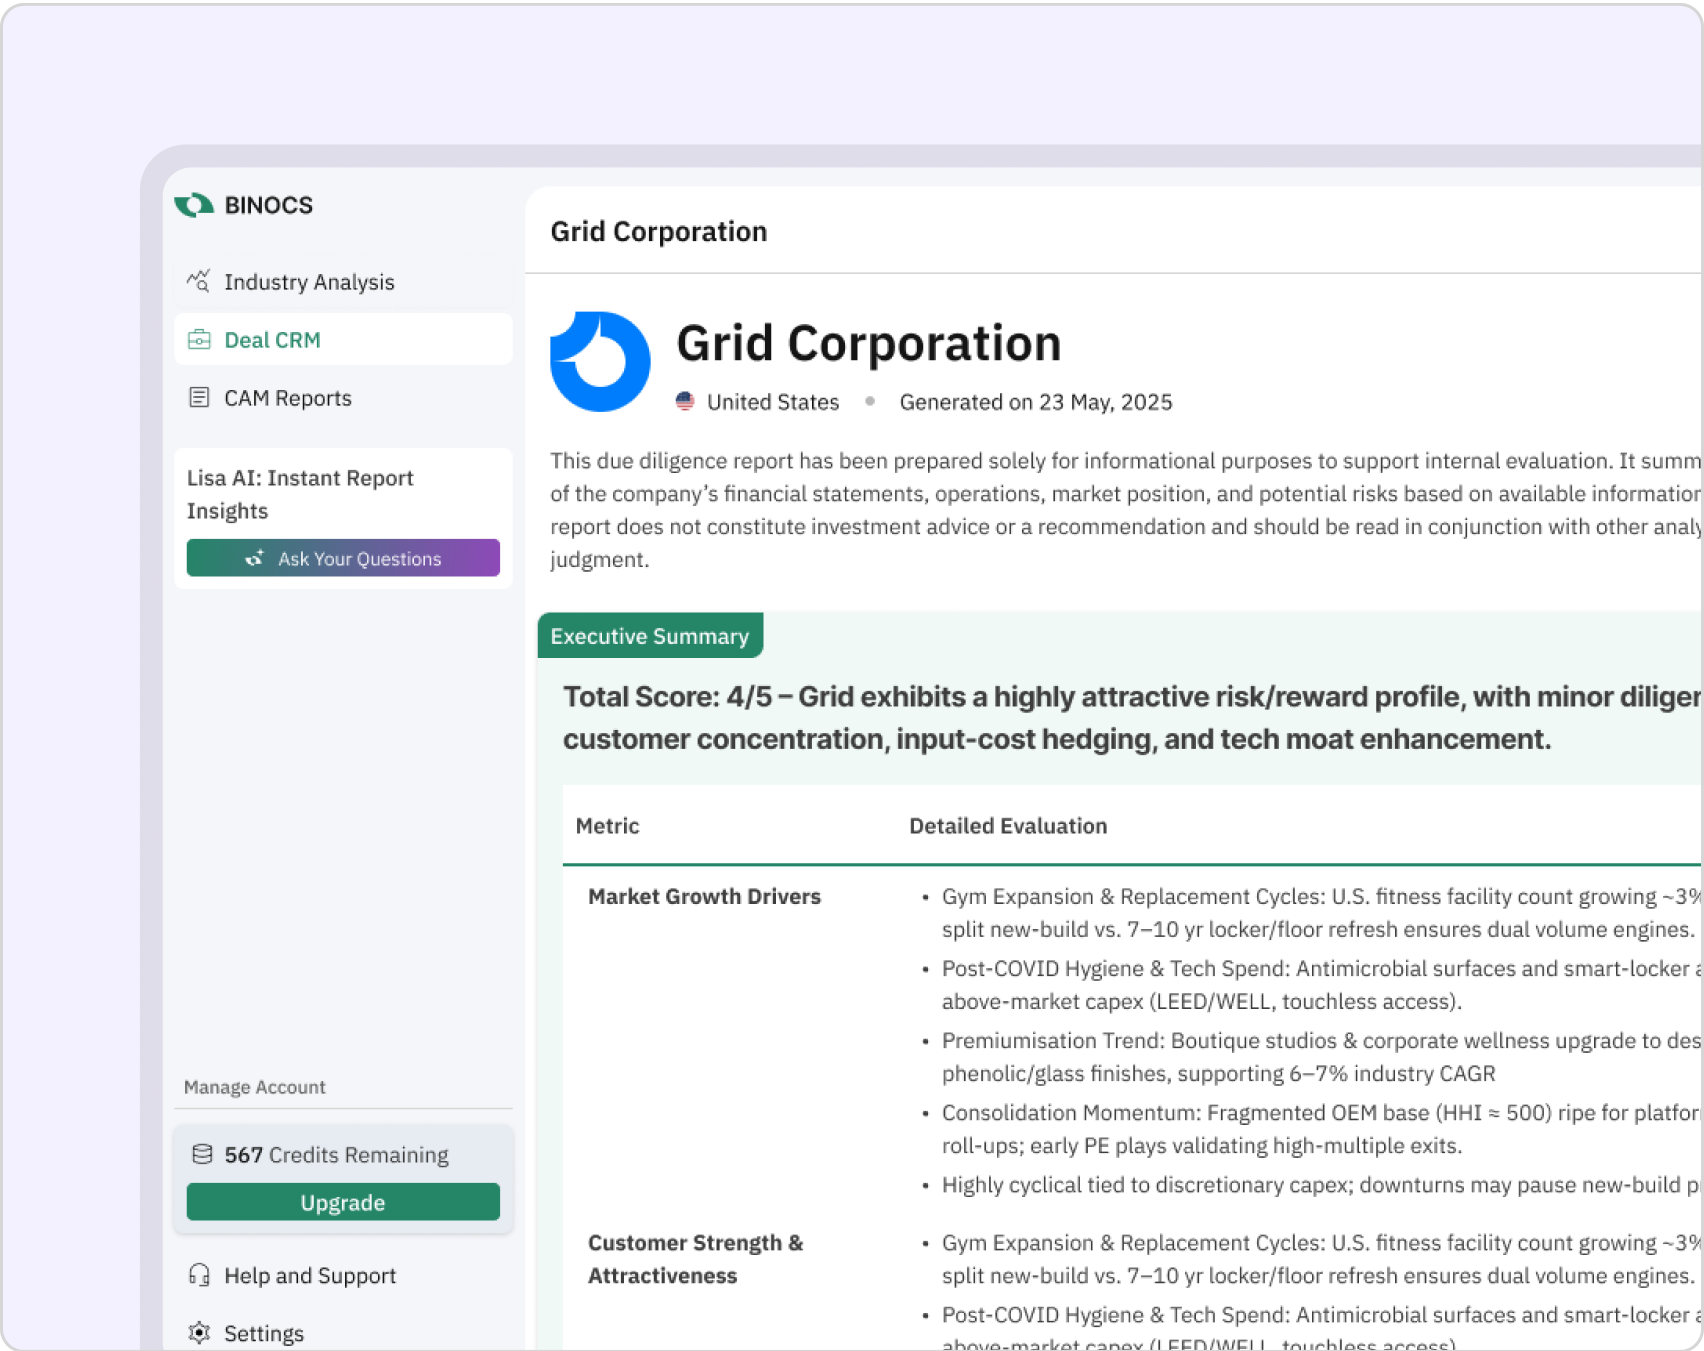Click the "Highly cyclical tied to discretionary capex" bullet
The height and width of the screenshot is (1351, 1704).
click(x=1321, y=1185)
